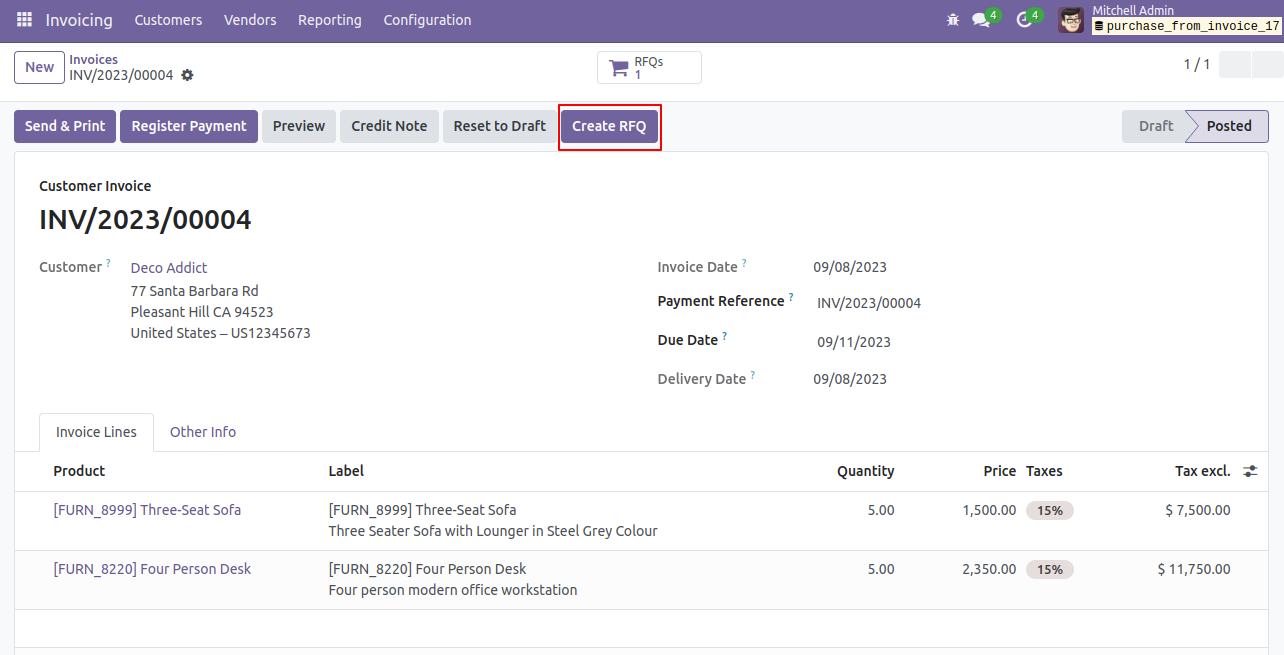Image resolution: width=1284 pixels, height=655 pixels.
Task: Click the Price column header
Action: pyautogui.click(x=999, y=471)
